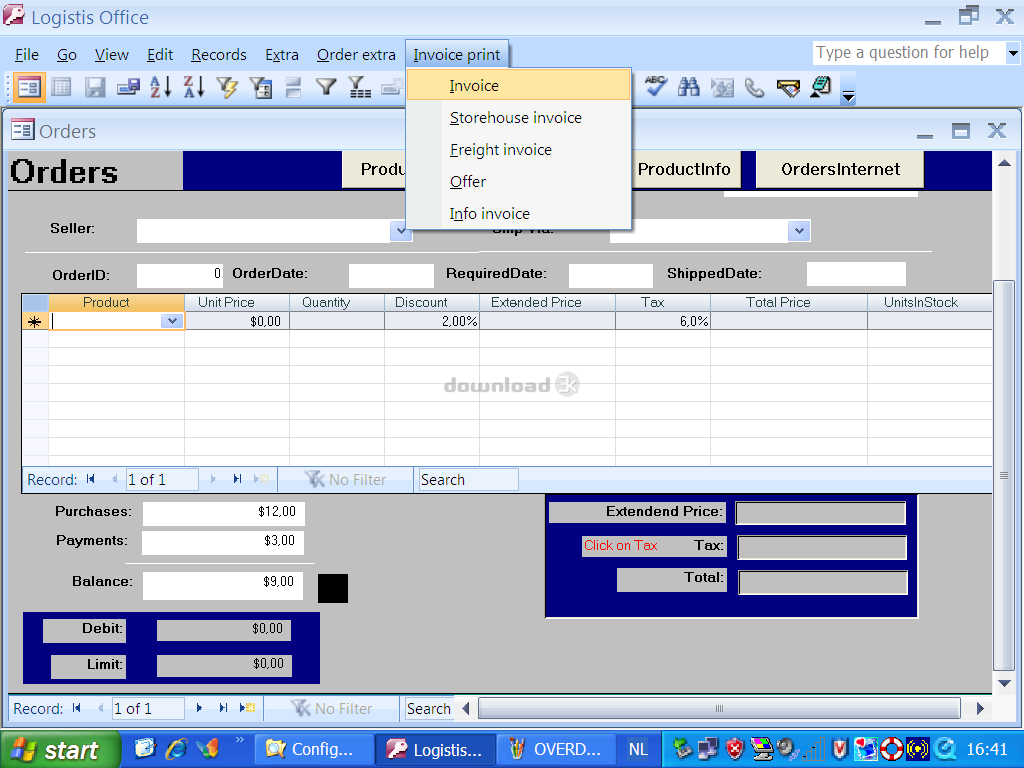Launch Internet Explorer from quick launch

[176, 748]
